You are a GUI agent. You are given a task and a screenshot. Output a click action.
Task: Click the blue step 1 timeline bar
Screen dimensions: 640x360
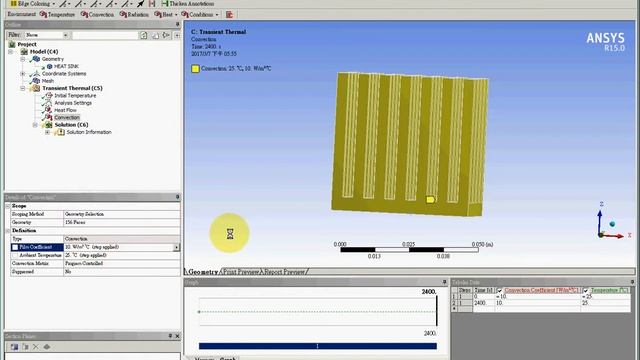pyautogui.click(x=318, y=346)
